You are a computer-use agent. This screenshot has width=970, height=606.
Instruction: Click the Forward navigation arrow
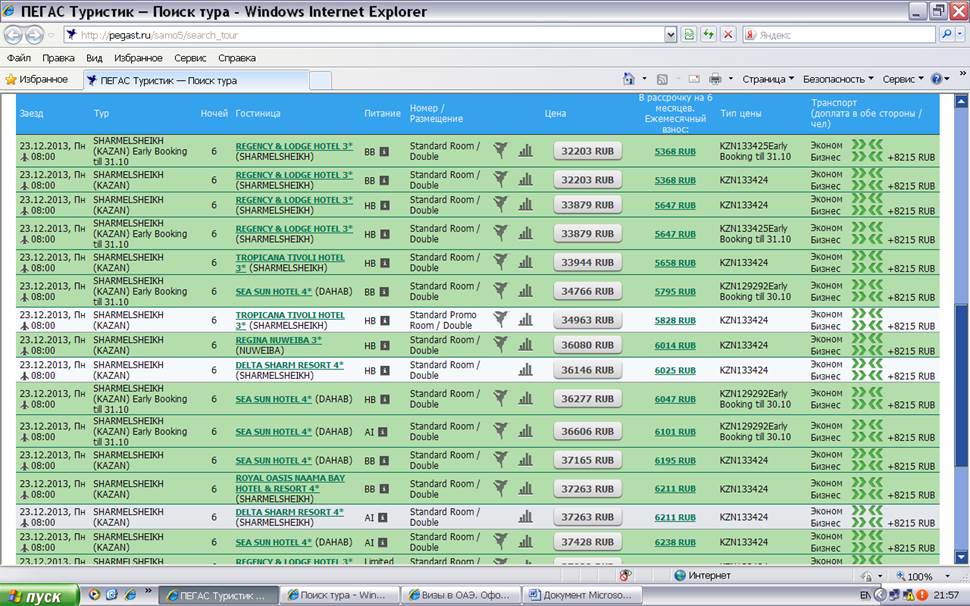pos(35,35)
